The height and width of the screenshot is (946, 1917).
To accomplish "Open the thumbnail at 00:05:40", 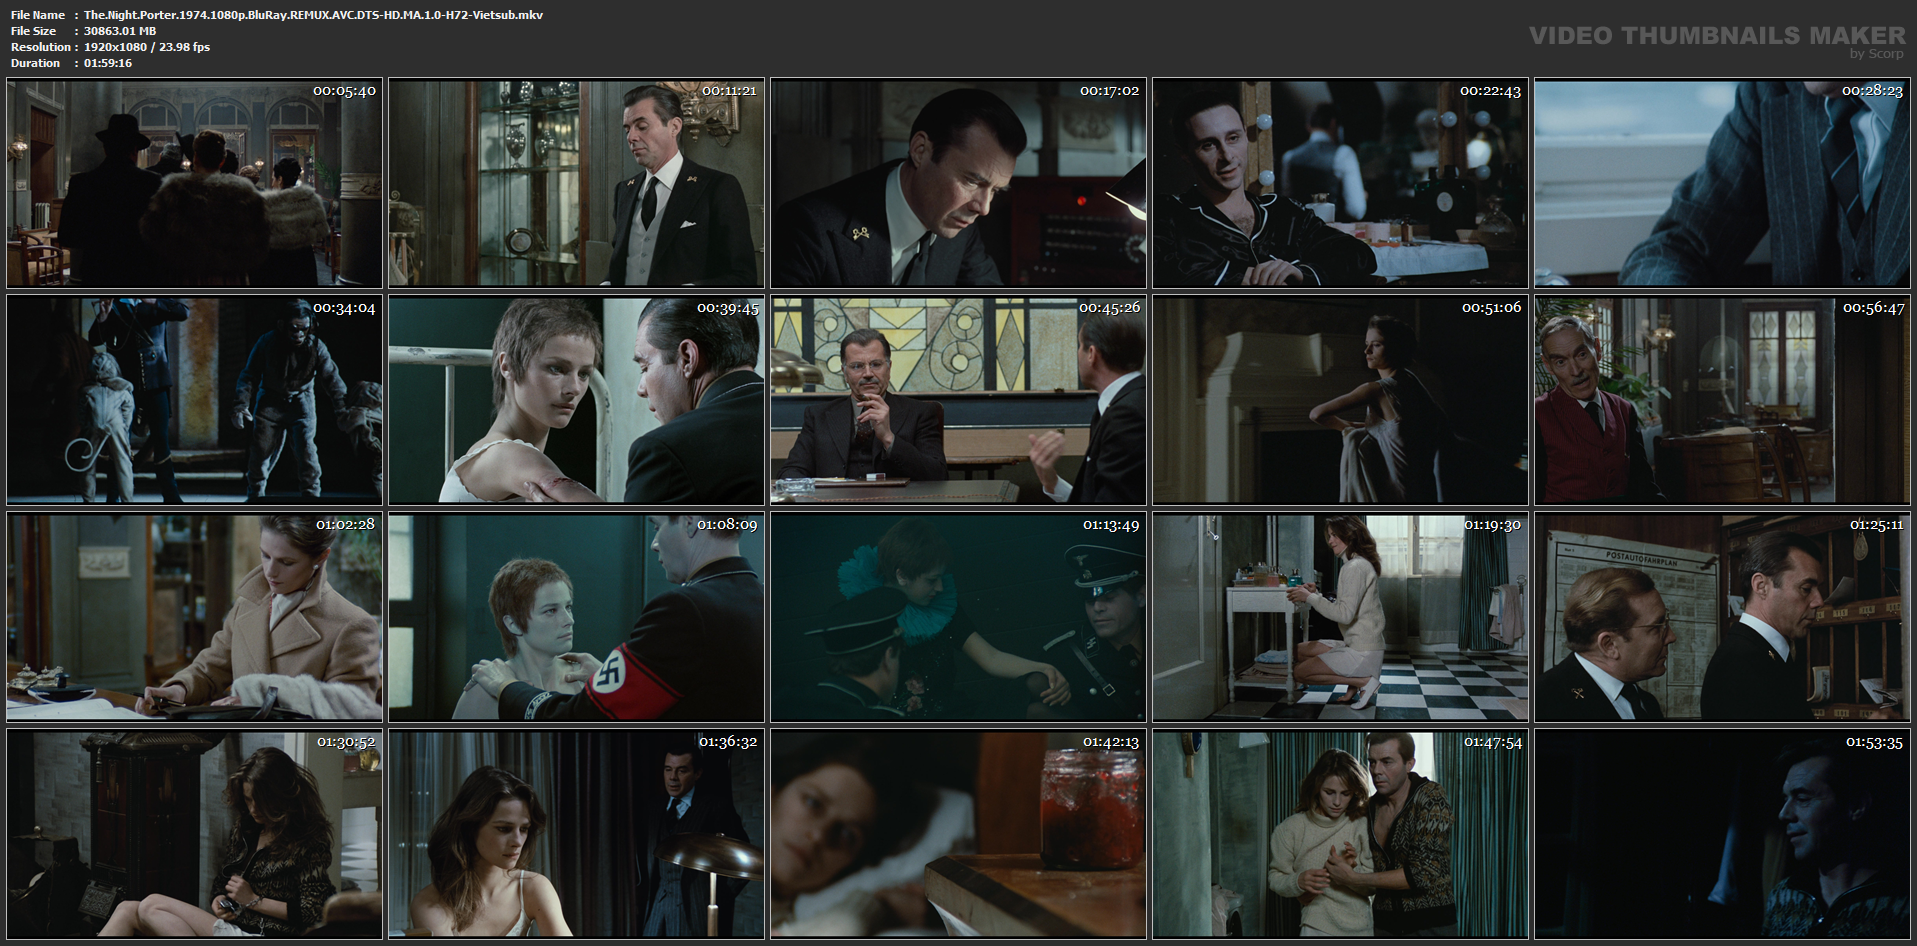I will (194, 184).
